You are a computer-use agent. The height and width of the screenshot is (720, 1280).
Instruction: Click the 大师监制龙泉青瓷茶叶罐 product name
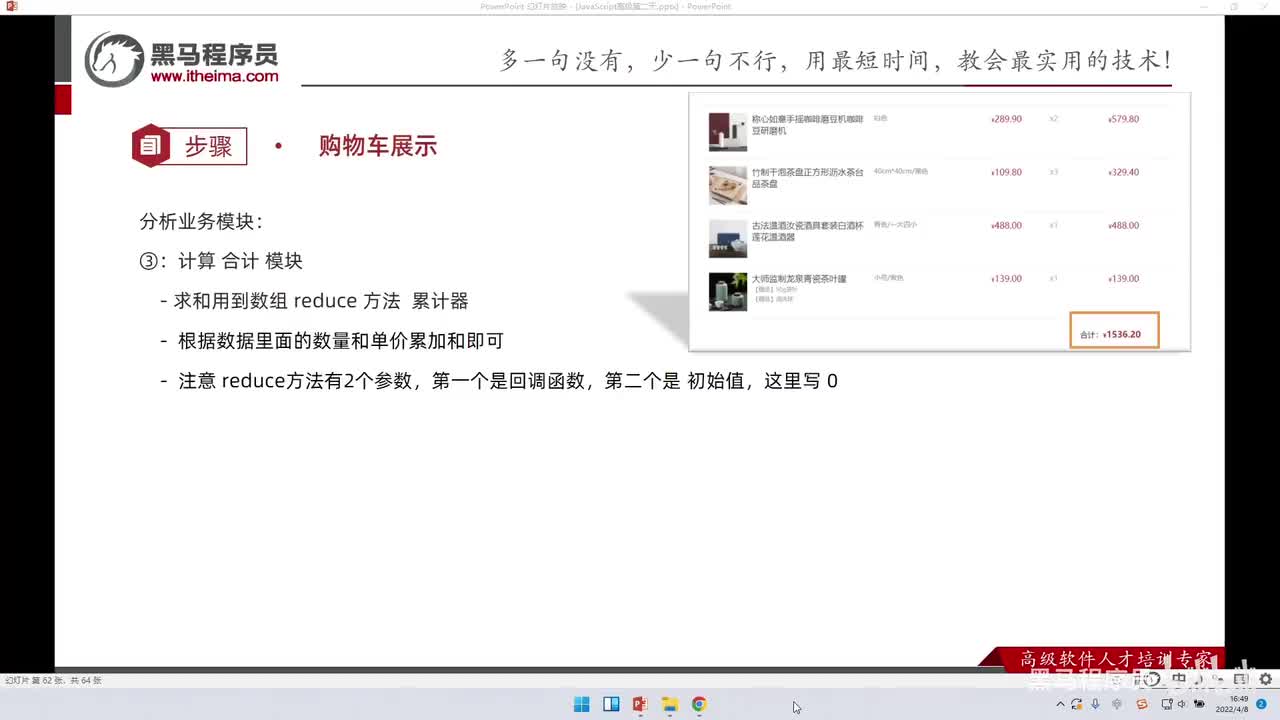pyautogui.click(x=799, y=278)
